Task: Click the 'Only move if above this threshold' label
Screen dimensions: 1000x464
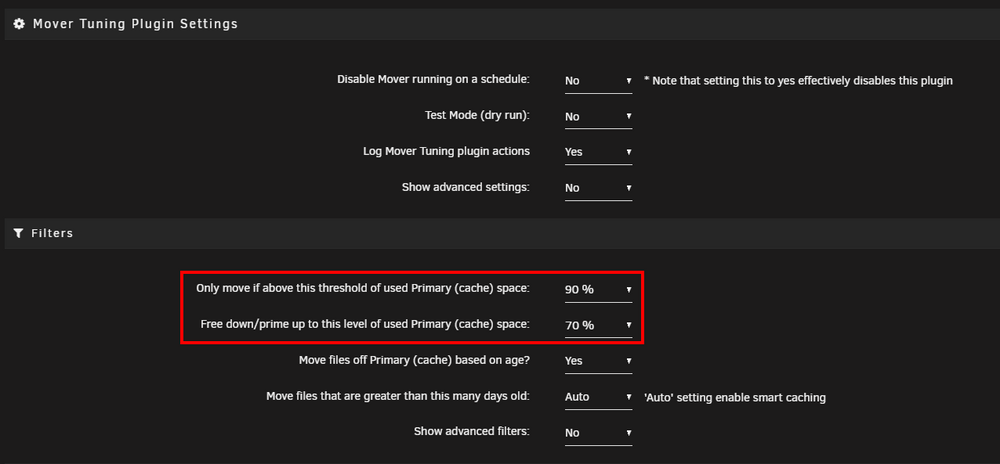Action: [364, 288]
